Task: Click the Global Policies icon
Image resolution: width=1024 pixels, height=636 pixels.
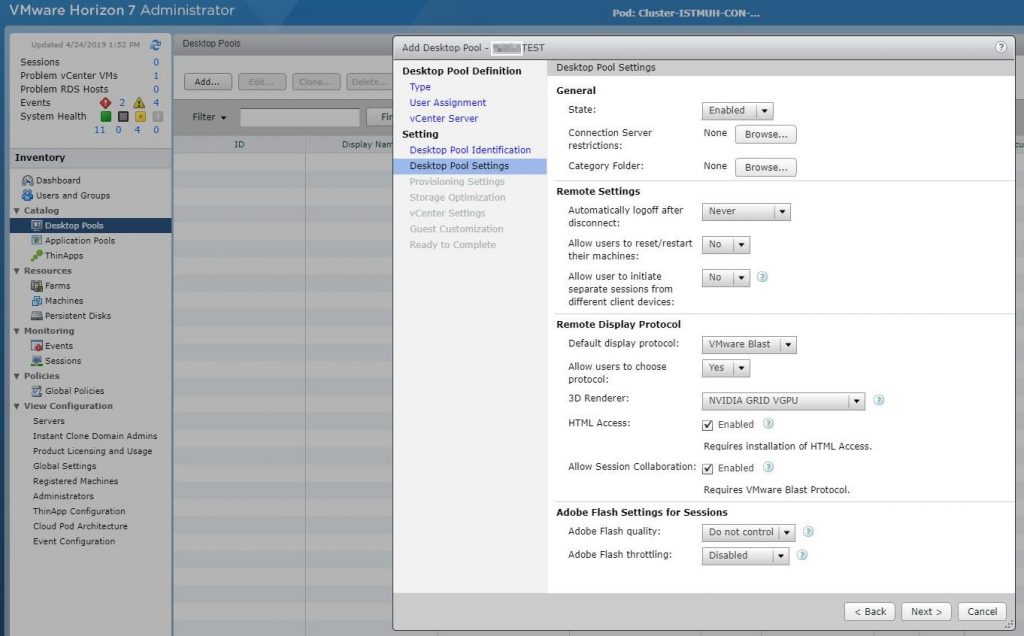Action: pyautogui.click(x=37, y=390)
